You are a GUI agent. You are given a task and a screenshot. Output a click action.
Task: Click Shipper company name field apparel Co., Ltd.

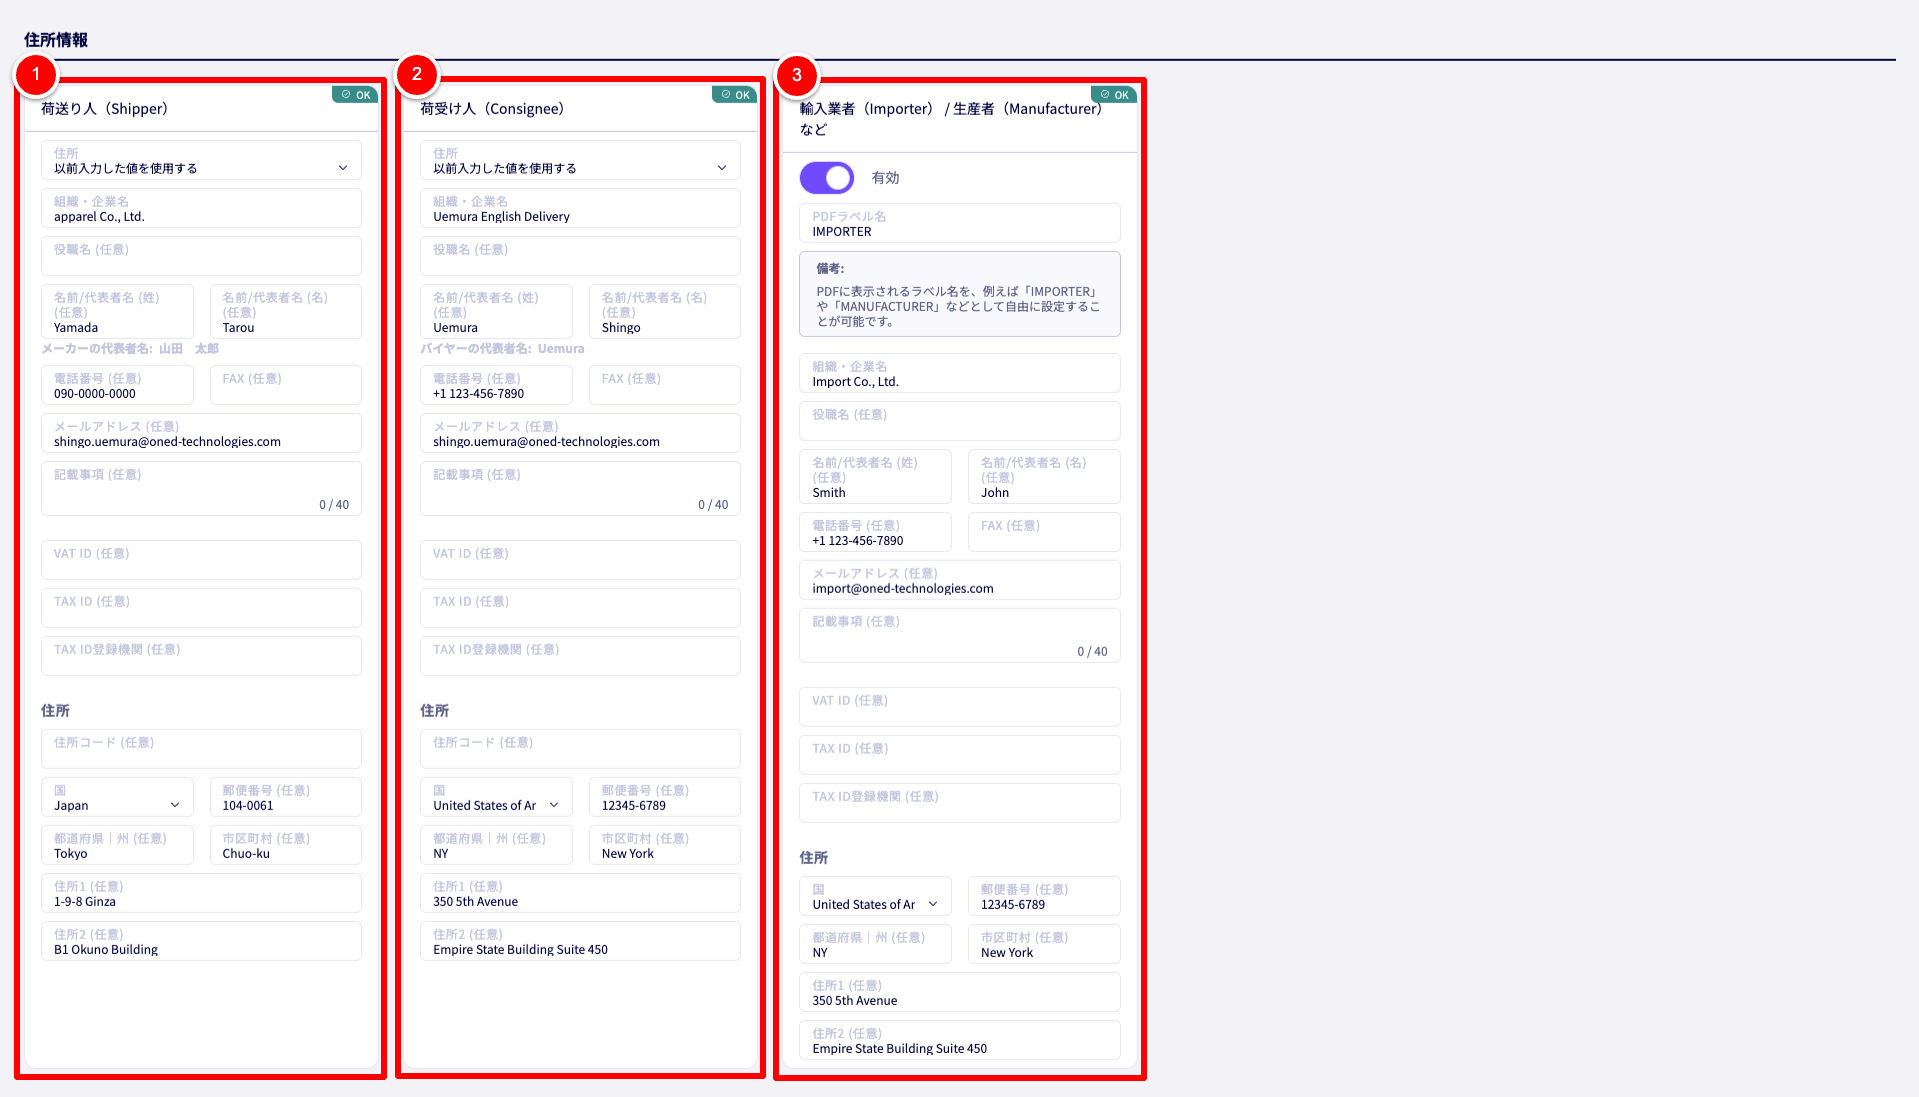click(201, 209)
